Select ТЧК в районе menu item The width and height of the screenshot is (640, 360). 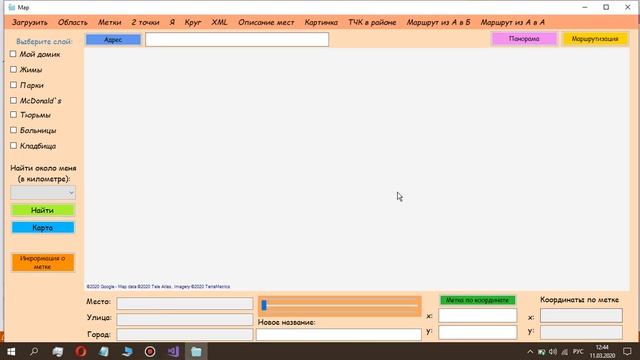click(372, 22)
